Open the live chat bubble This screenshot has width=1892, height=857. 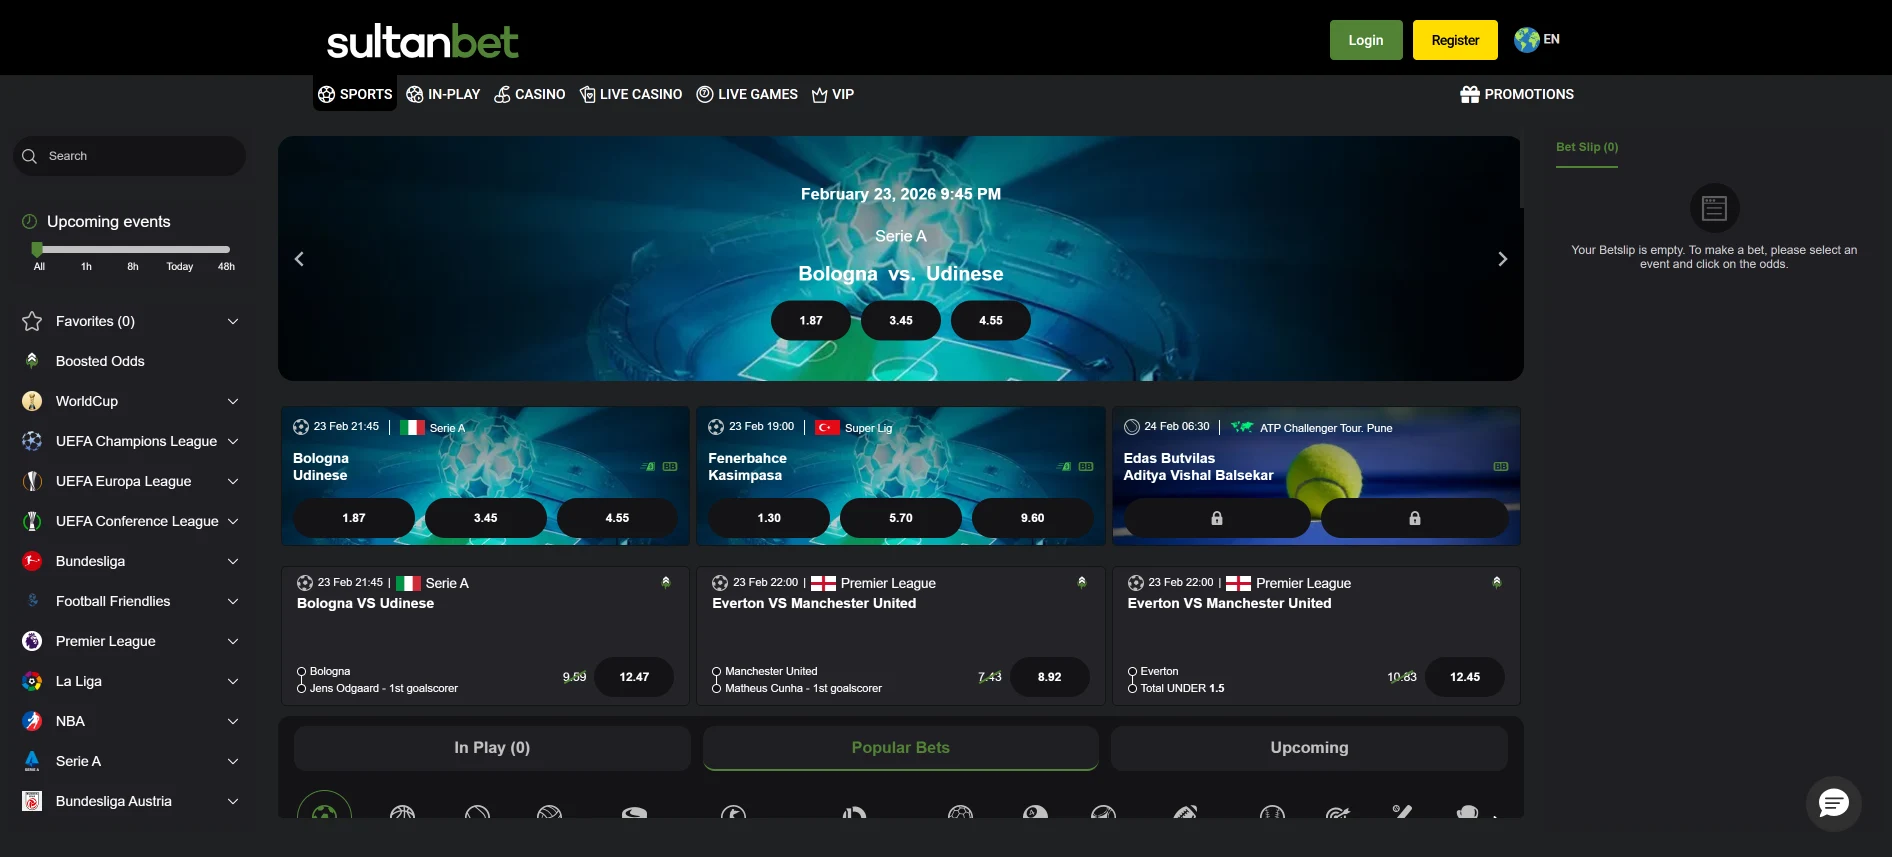pos(1833,803)
